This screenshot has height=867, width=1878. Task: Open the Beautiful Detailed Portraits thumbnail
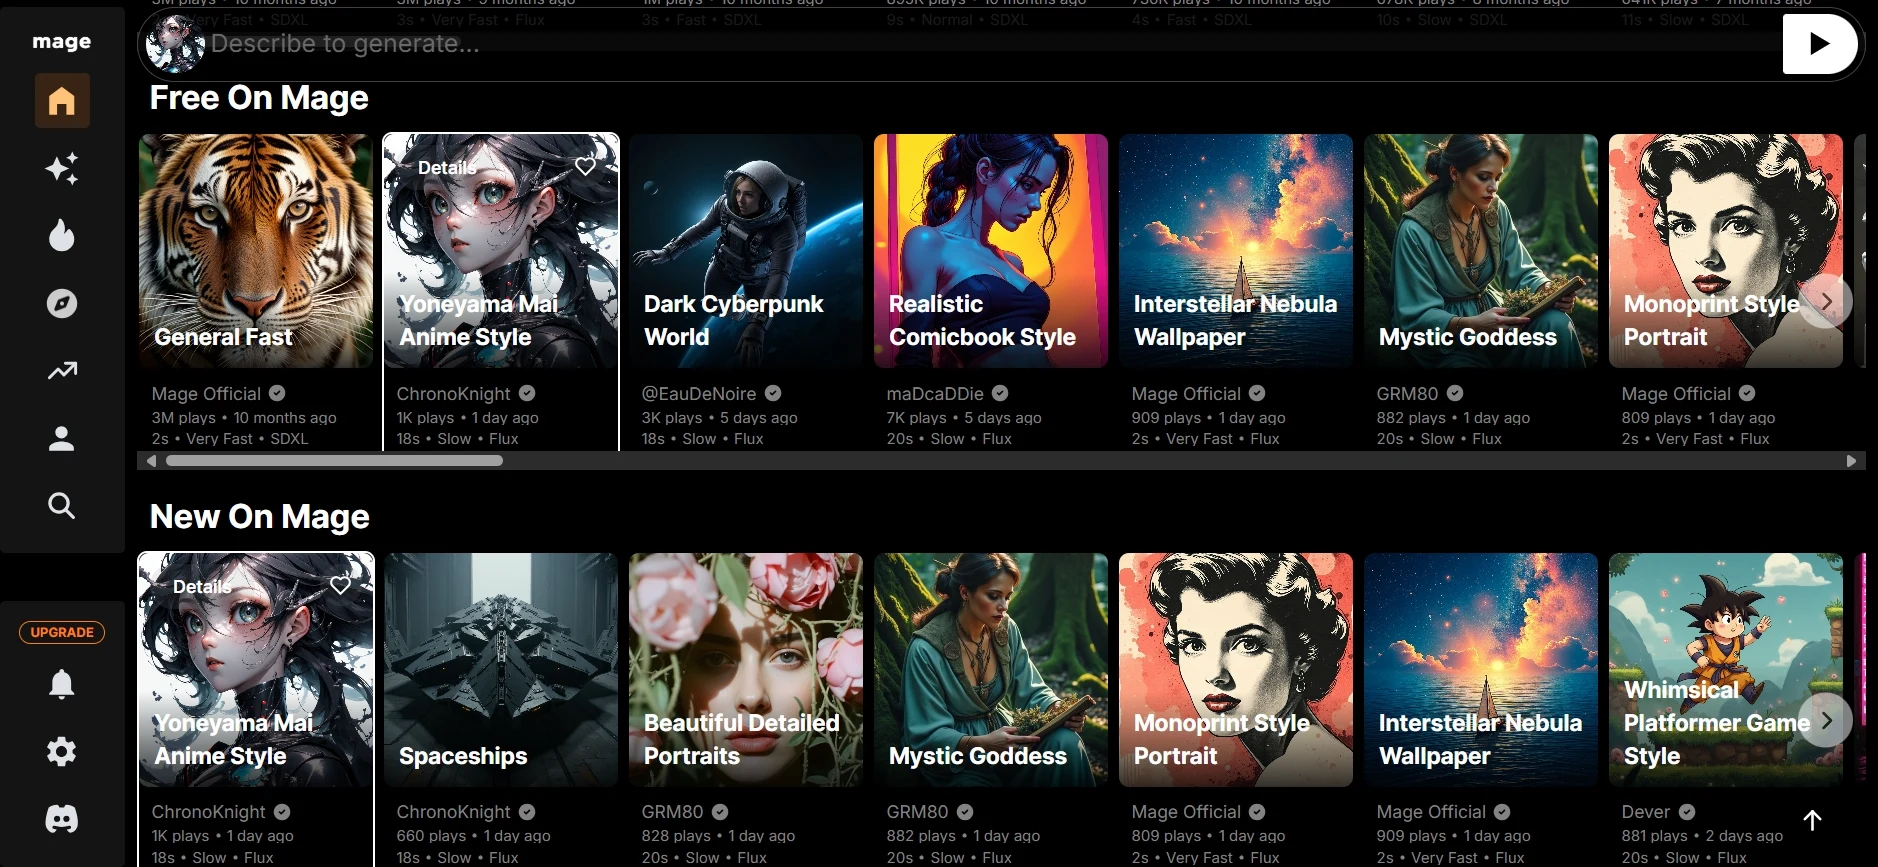pyautogui.click(x=746, y=670)
